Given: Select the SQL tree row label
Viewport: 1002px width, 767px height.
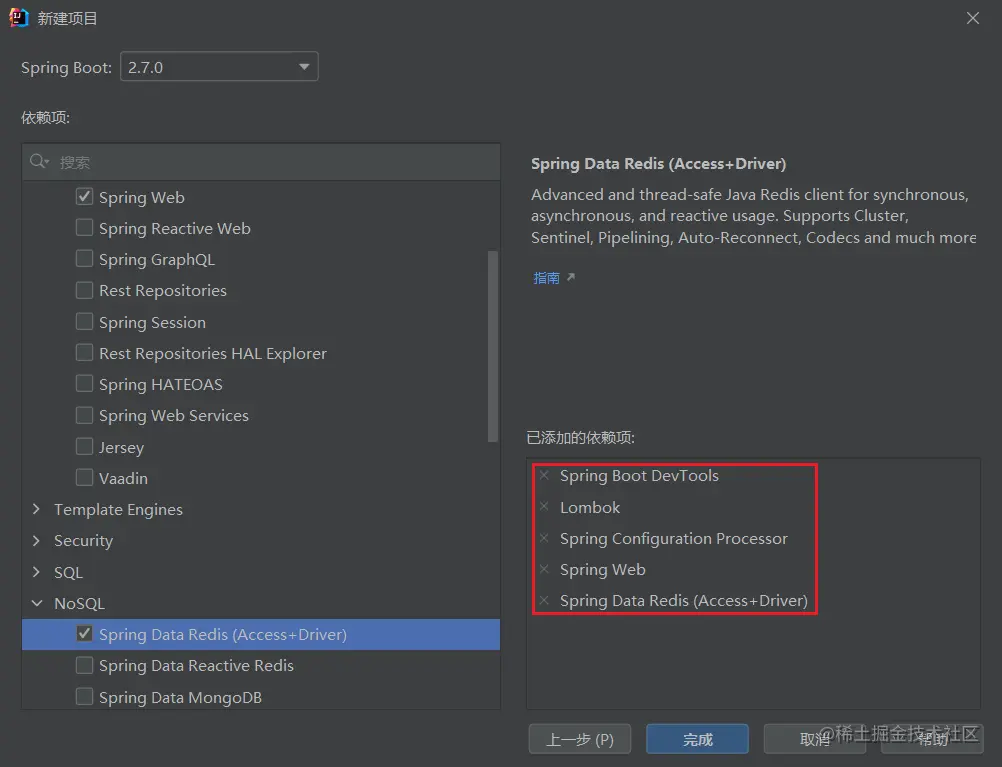Looking at the screenshot, I should coord(68,572).
